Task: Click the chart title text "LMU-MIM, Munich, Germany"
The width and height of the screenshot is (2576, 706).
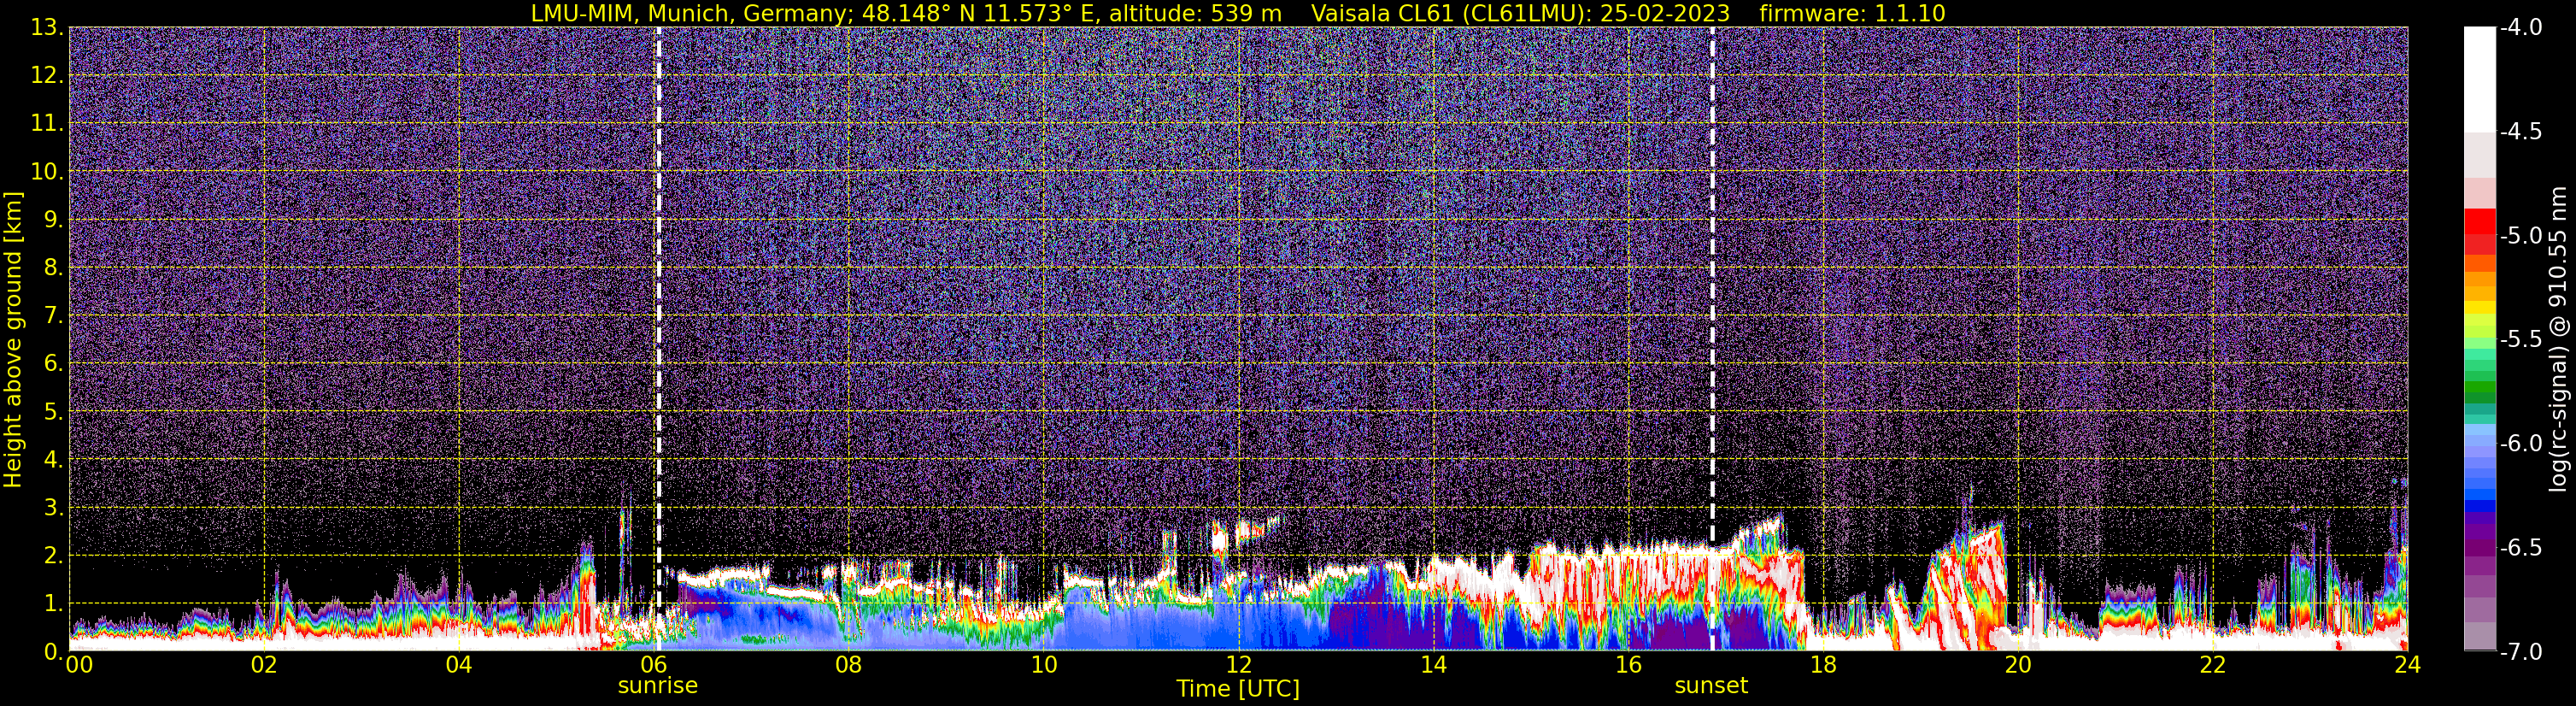Action: point(691,13)
